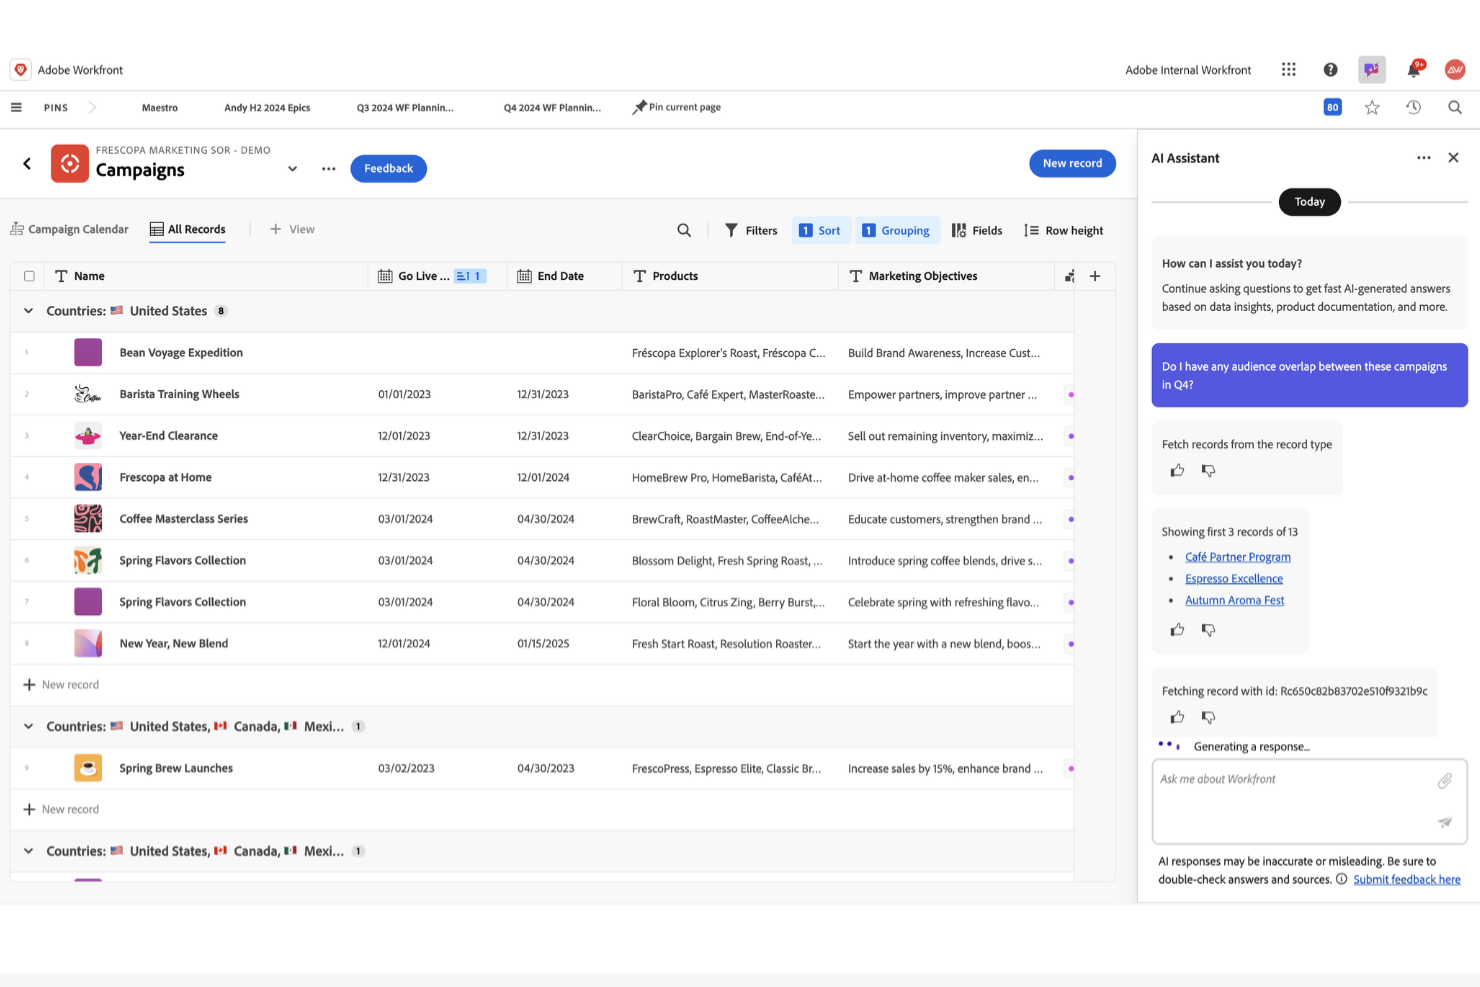The width and height of the screenshot is (1480, 987).
Task: Open the Café Partner Program link
Action: [x=1238, y=557]
